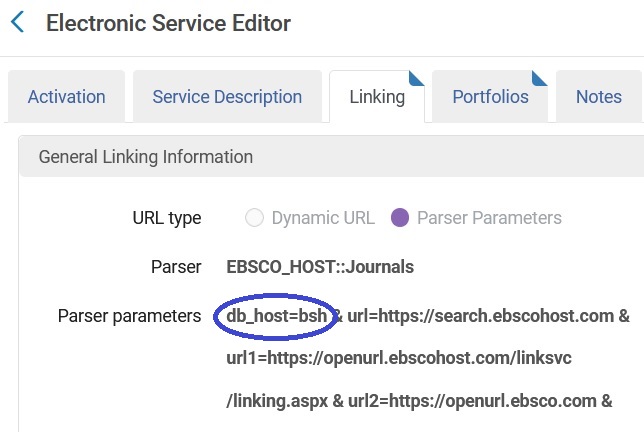The image size is (644, 432).
Task: Click the Parser parameters field label
Action: 129,316
